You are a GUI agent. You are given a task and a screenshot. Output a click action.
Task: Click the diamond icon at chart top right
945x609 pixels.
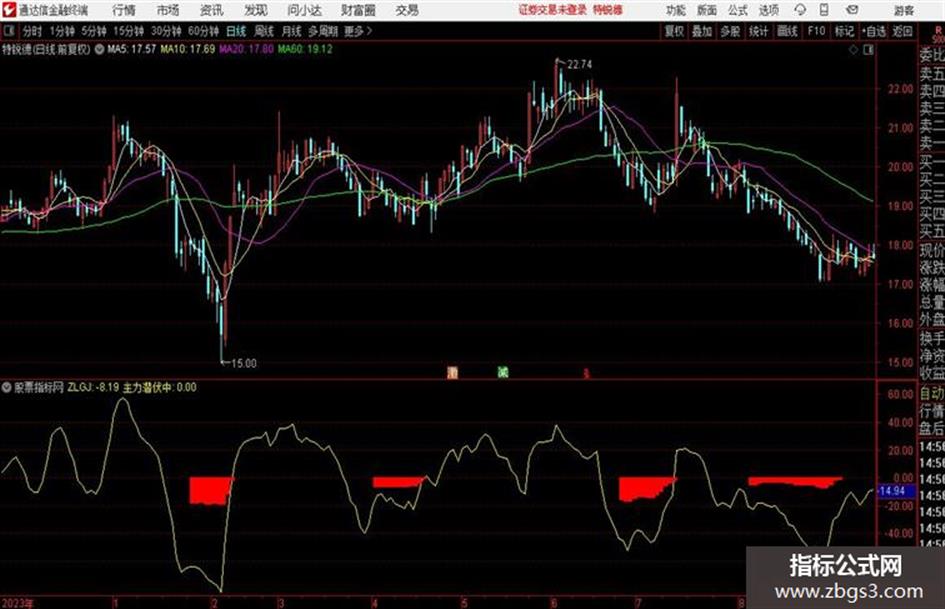pos(853,50)
